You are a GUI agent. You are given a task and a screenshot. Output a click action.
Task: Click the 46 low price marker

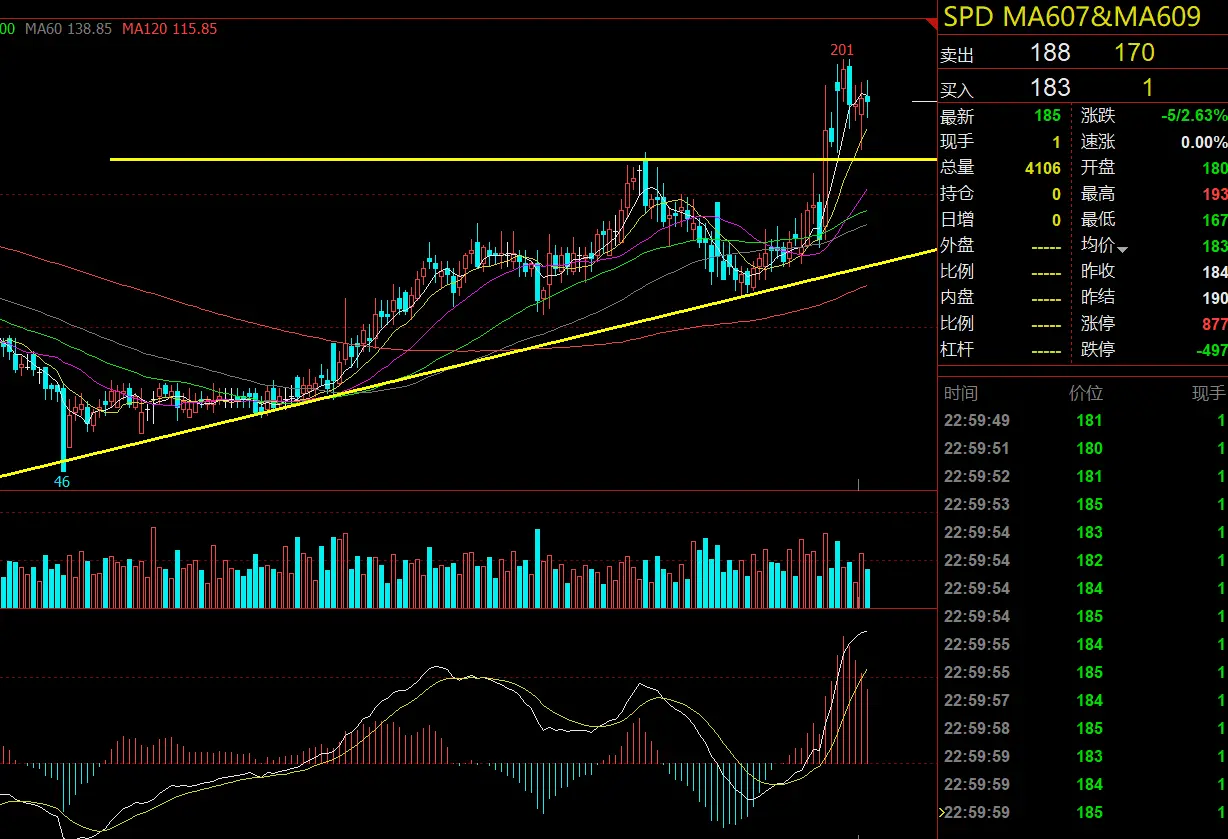[x=62, y=482]
